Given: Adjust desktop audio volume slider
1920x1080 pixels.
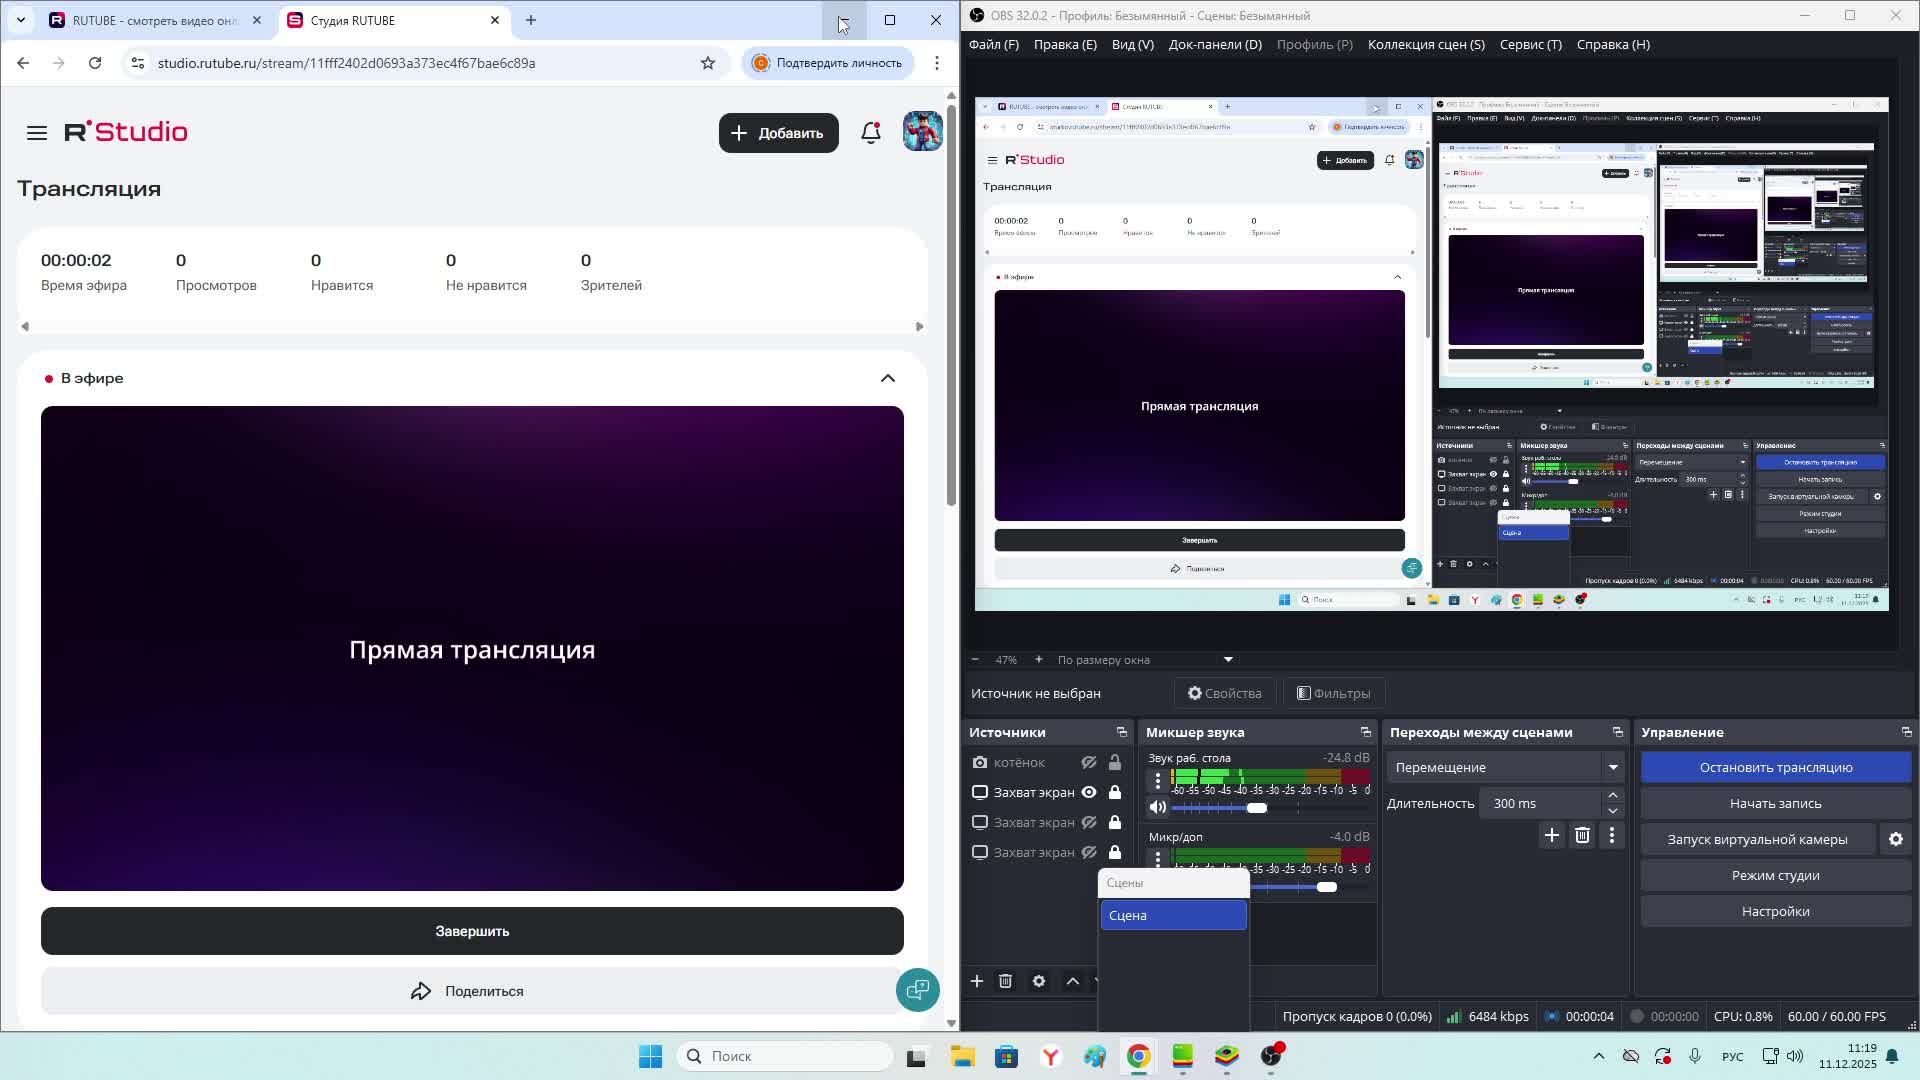Looking at the screenshot, I should point(1257,807).
